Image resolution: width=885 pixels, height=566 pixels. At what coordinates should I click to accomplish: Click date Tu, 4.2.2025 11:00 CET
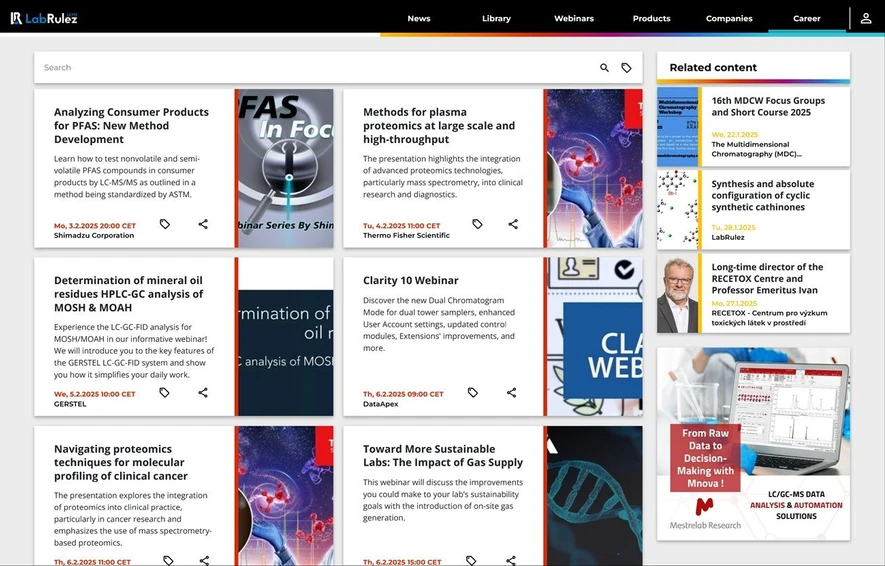tap(401, 226)
